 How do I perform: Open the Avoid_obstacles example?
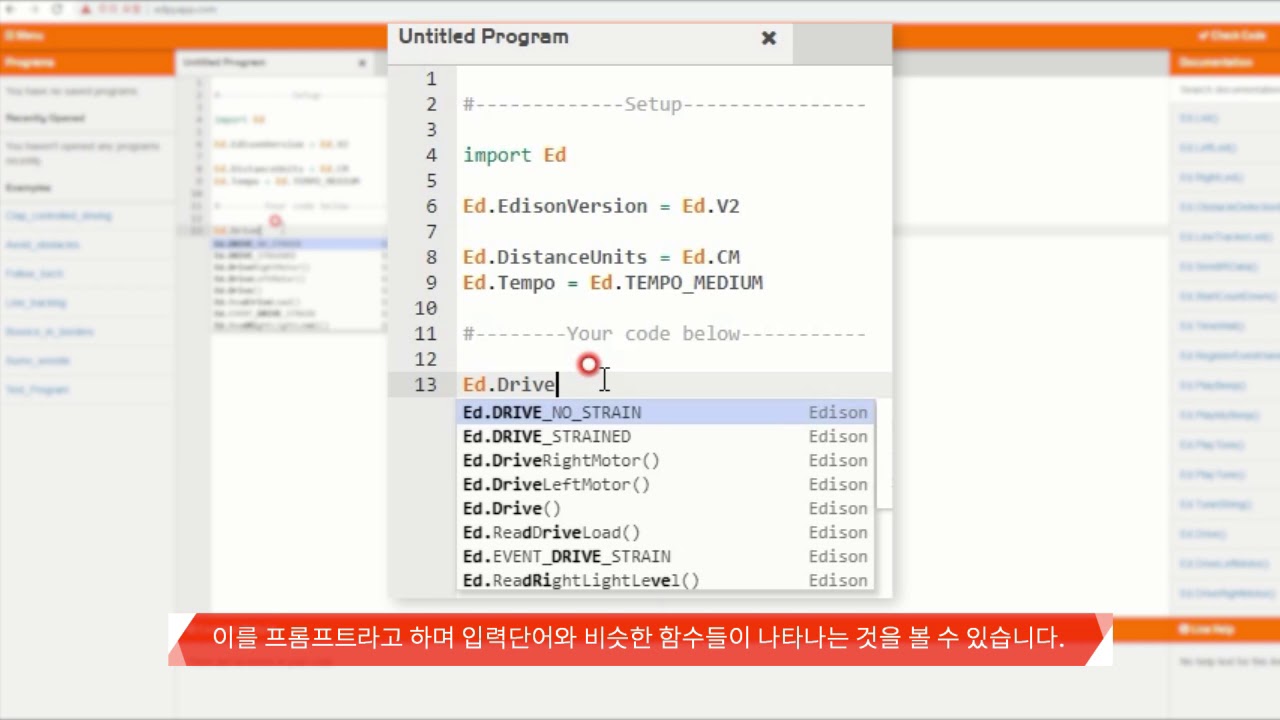[x=42, y=245]
